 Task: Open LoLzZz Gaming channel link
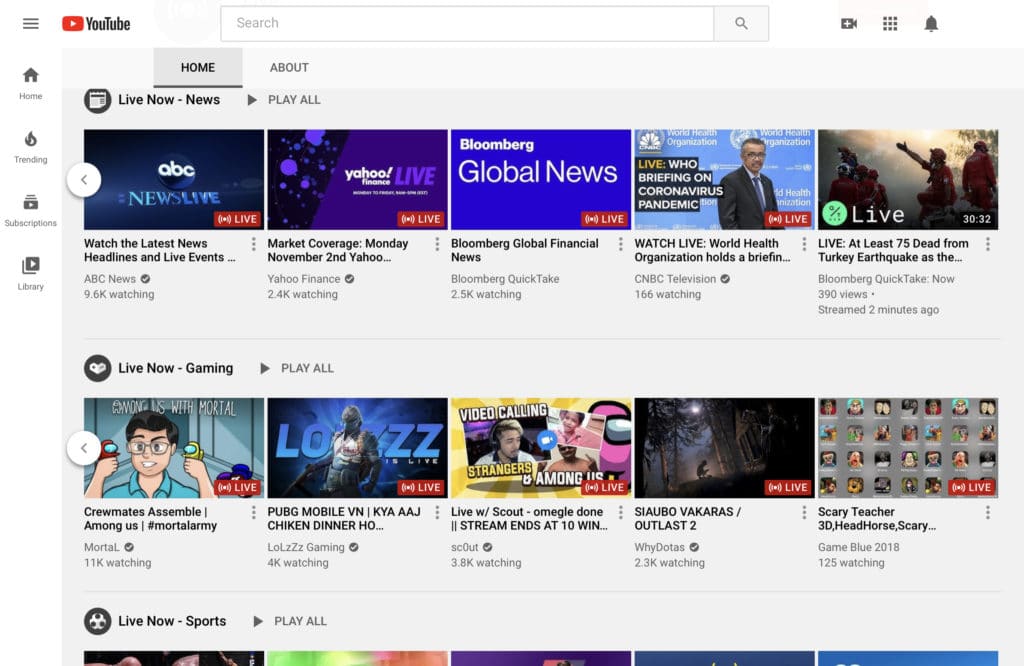click(x=306, y=547)
